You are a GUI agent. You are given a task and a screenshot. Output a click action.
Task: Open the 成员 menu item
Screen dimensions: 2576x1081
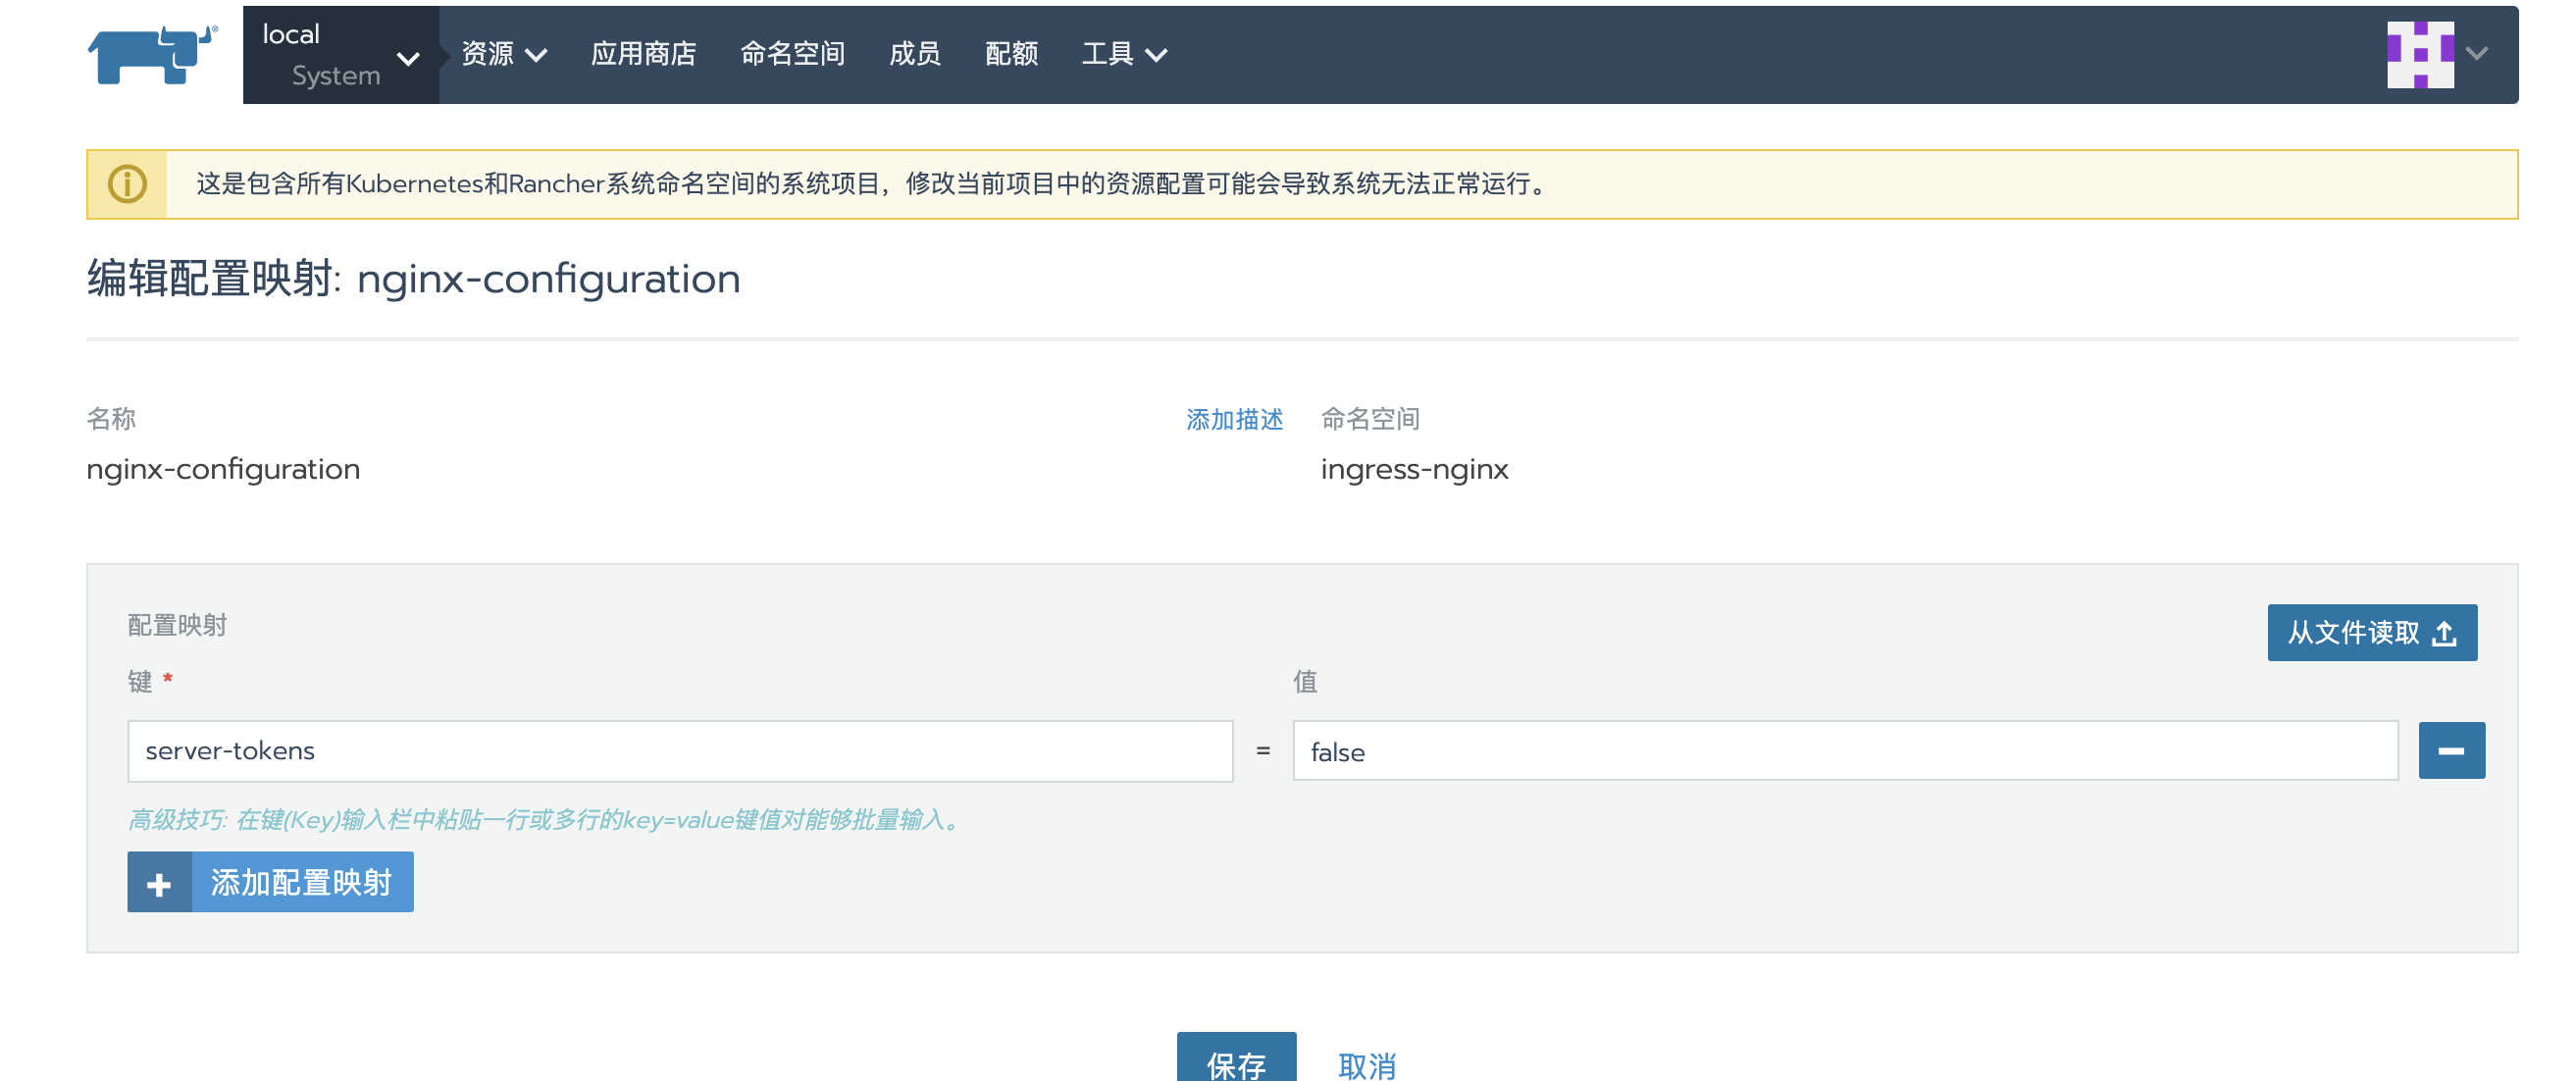[x=914, y=54]
